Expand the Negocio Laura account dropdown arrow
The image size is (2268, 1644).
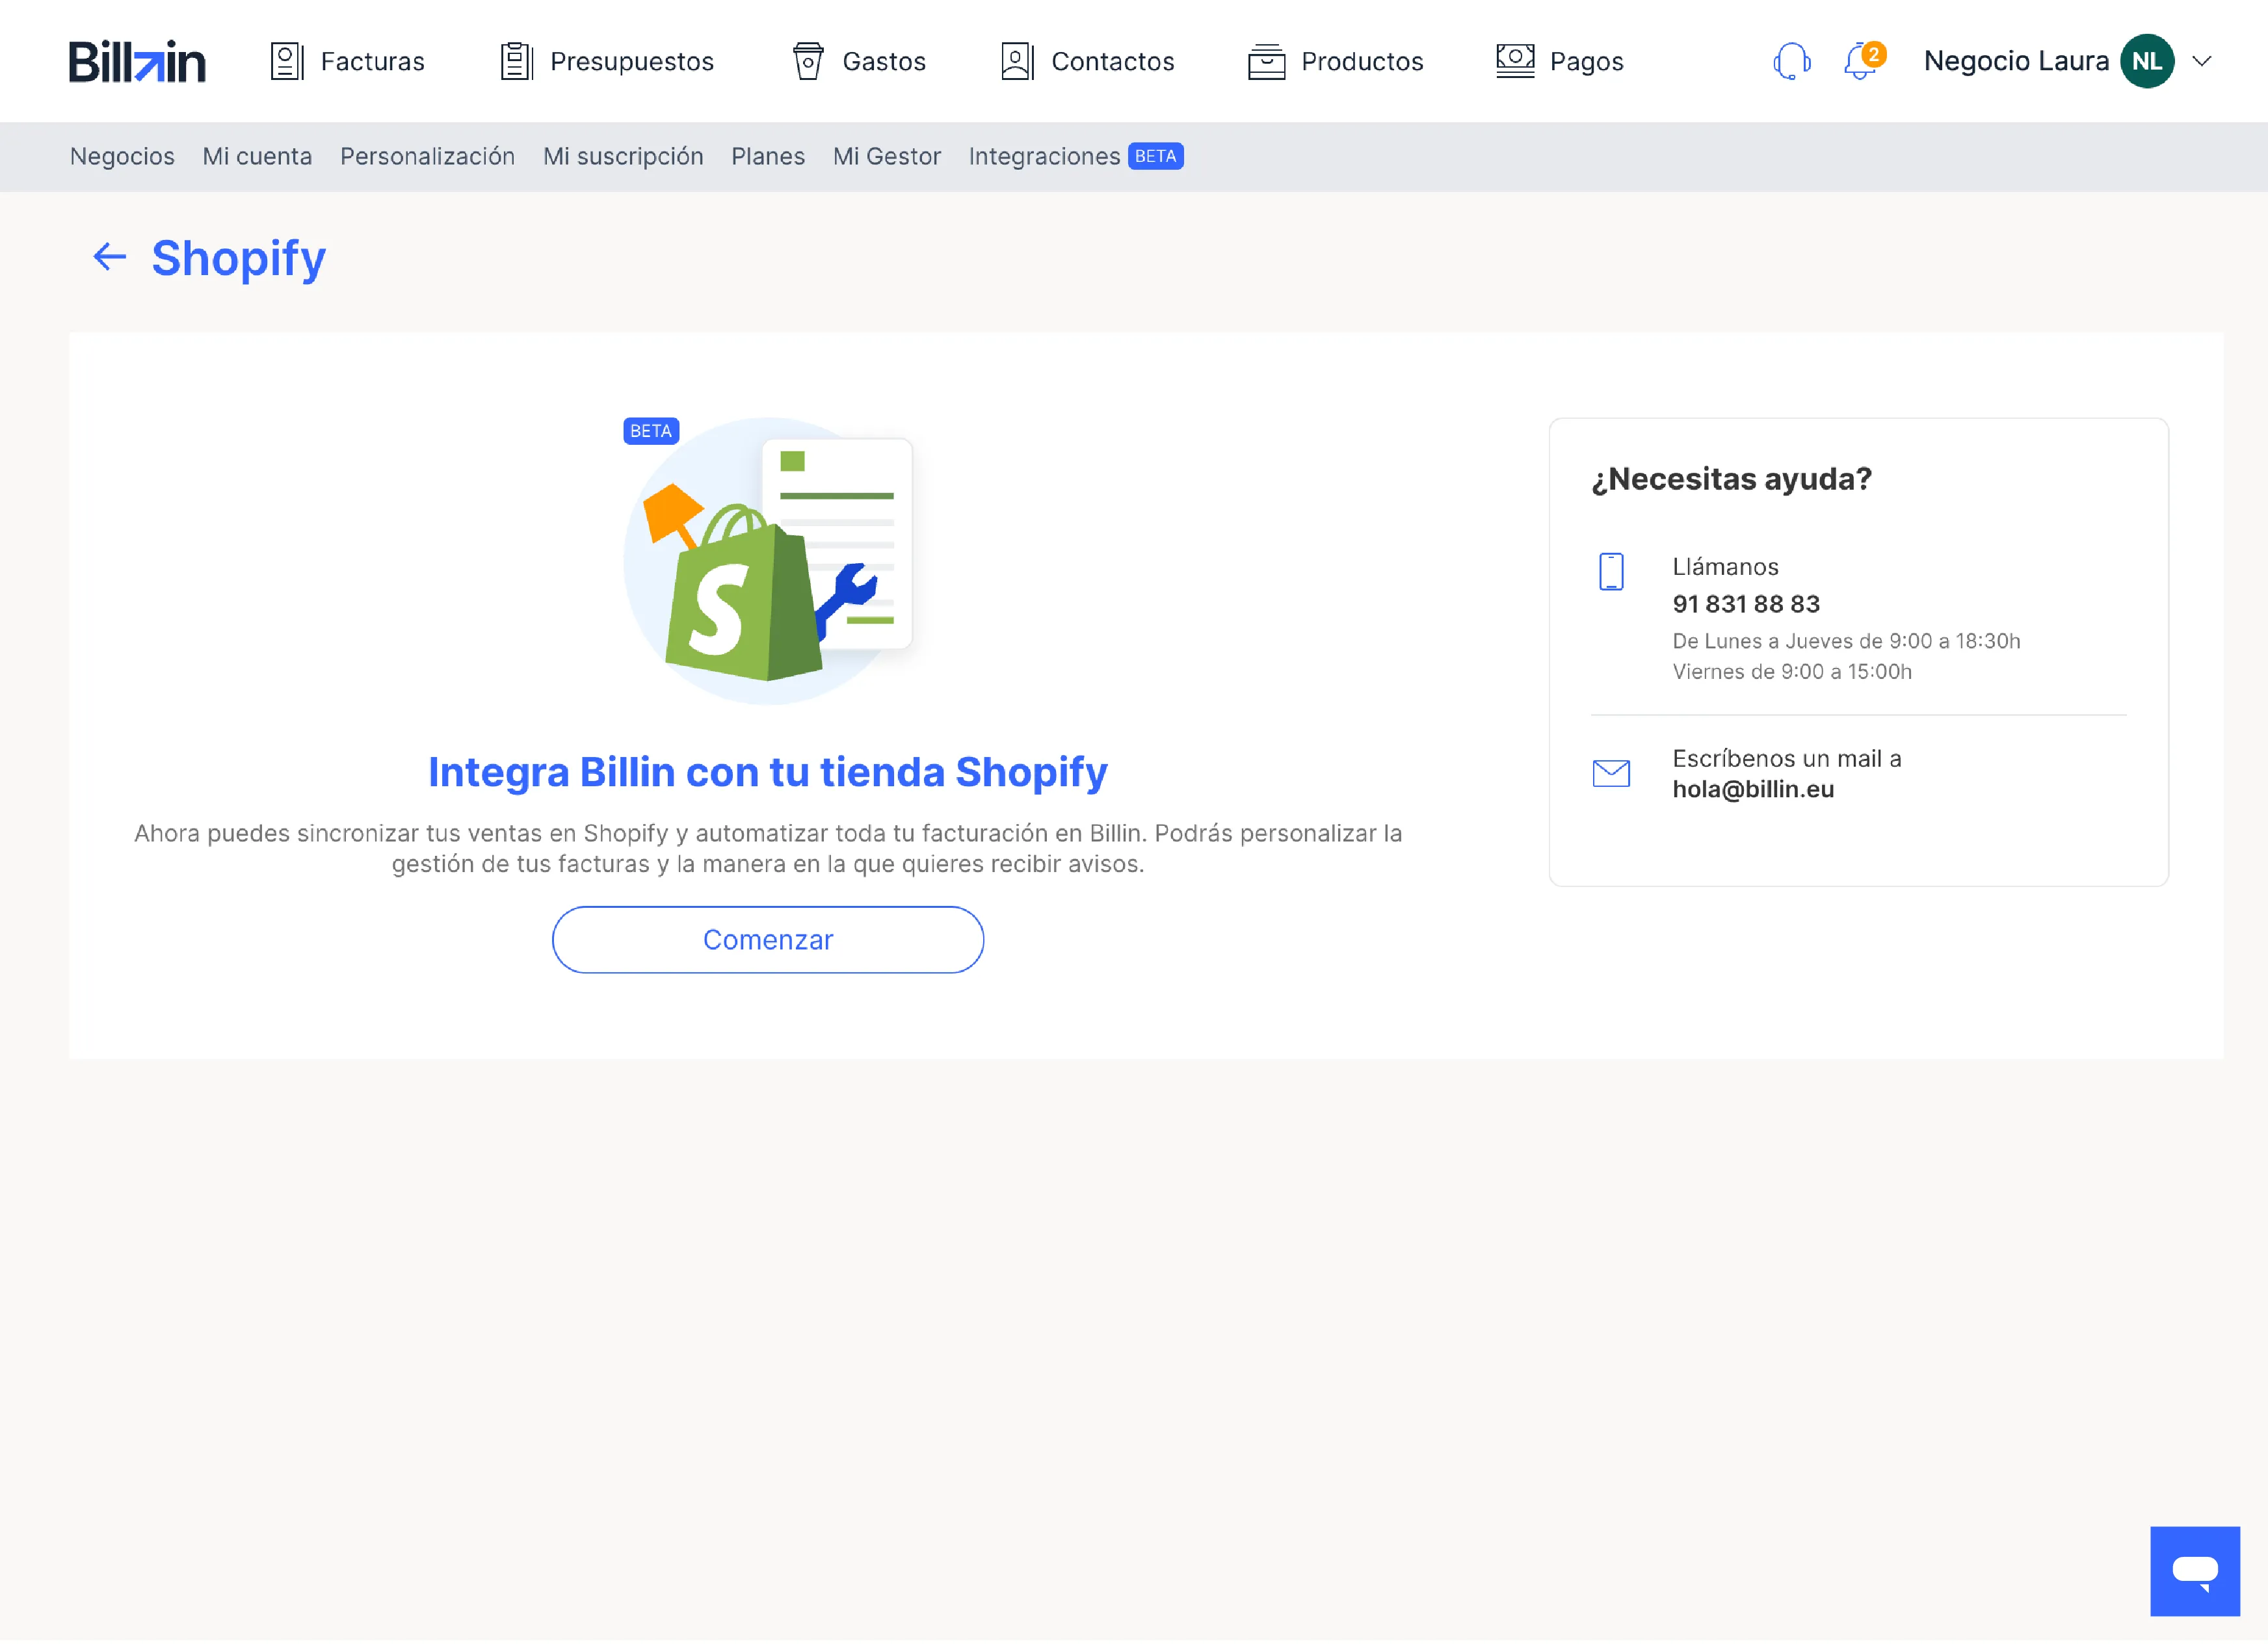(x=2202, y=61)
